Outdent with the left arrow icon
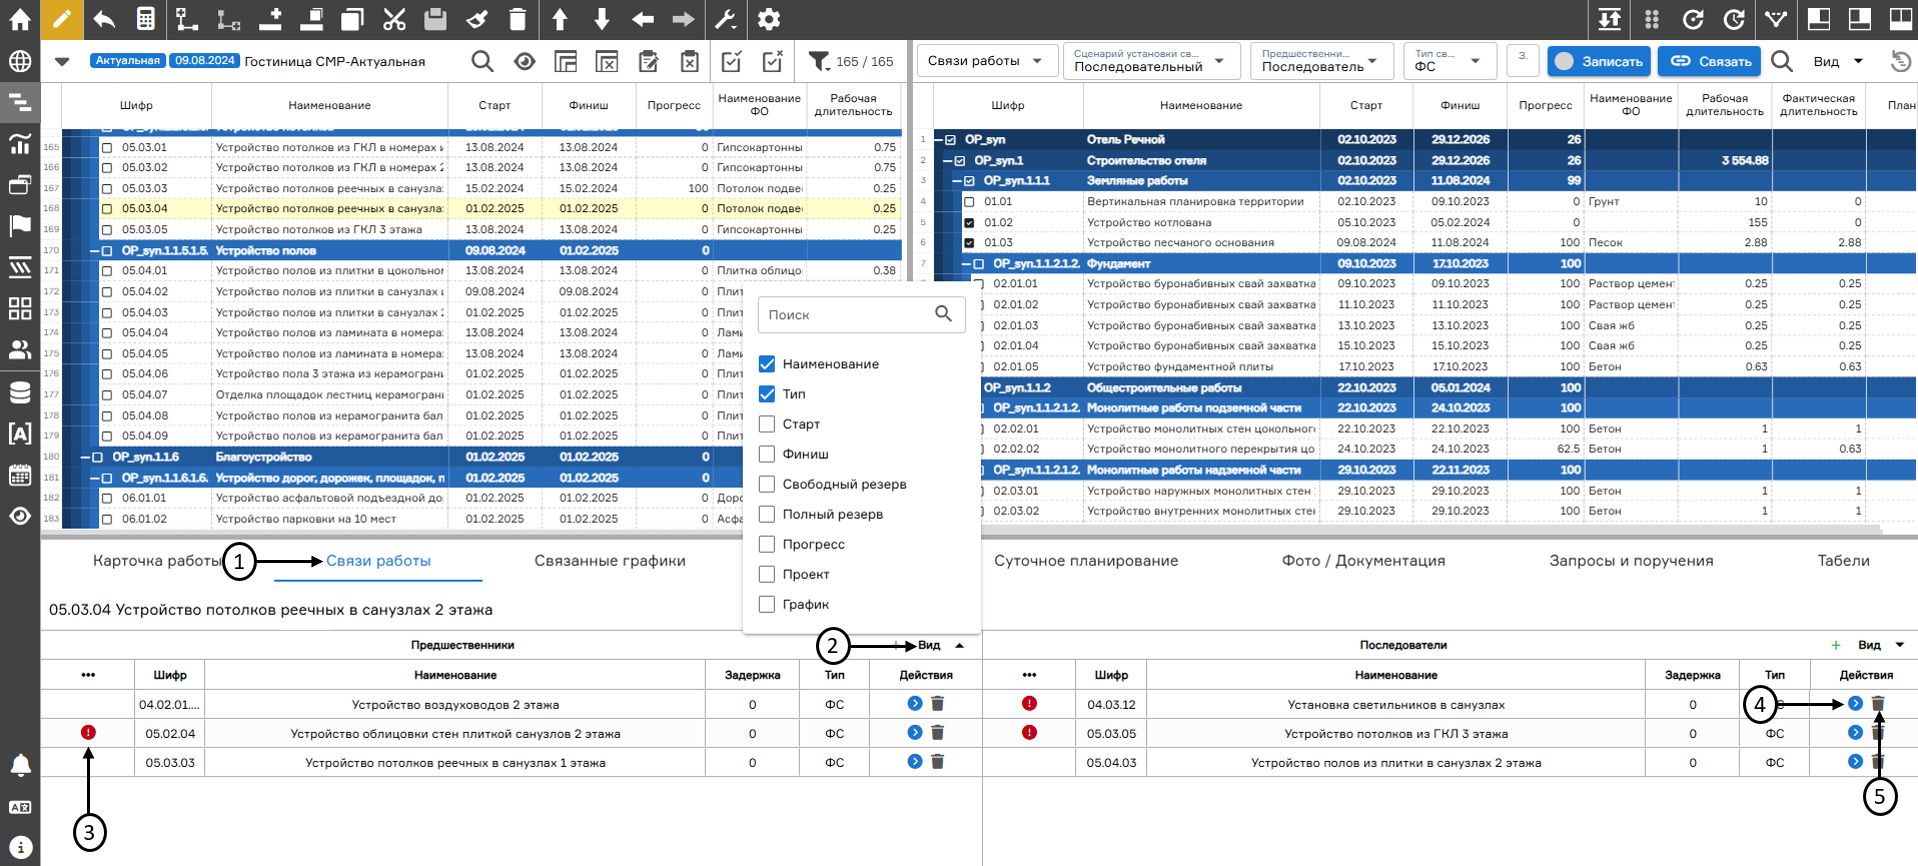1918x866 pixels. coord(643,19)
